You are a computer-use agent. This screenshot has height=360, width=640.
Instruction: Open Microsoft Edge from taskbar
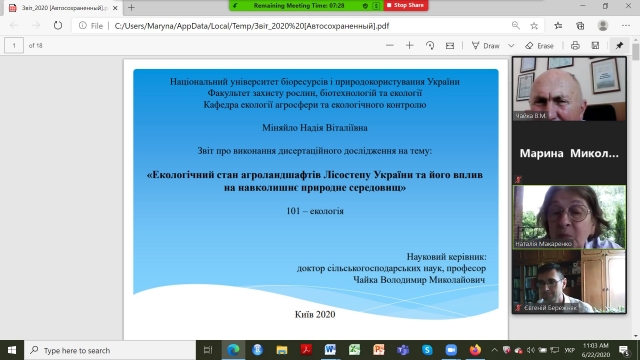(233, 350)
